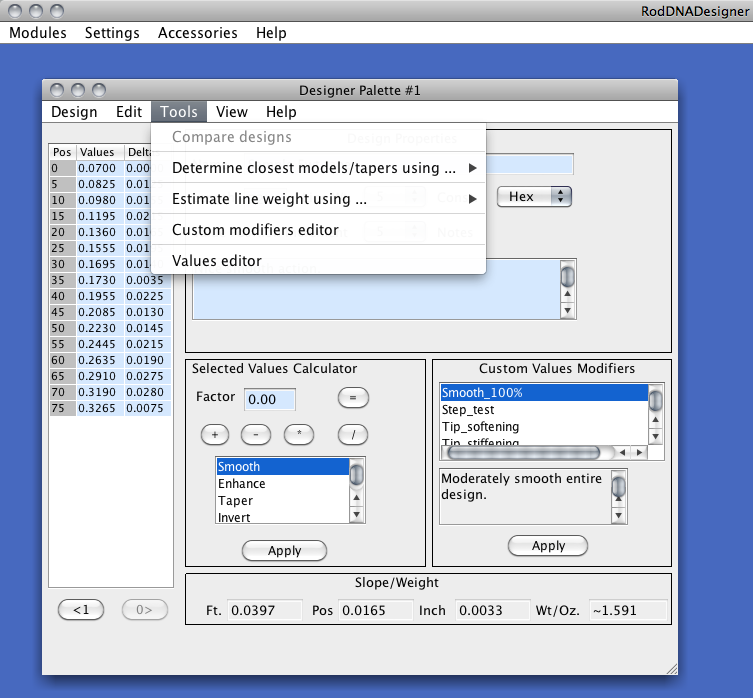Click the Designer Palette resize grip corner
Viewport: 753px width, 698px height.
pyautogui.click(x=672, y=669)
